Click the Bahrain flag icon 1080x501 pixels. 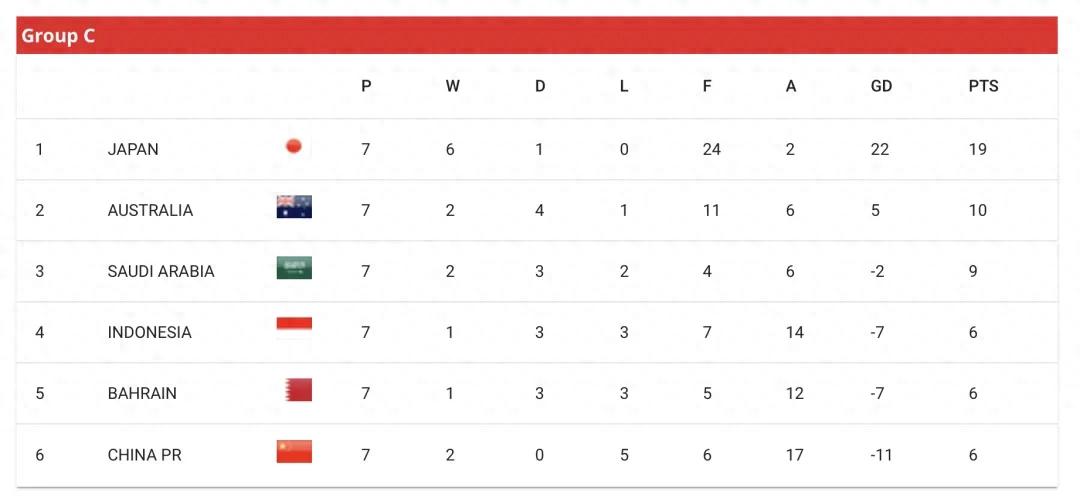[298, 390]
